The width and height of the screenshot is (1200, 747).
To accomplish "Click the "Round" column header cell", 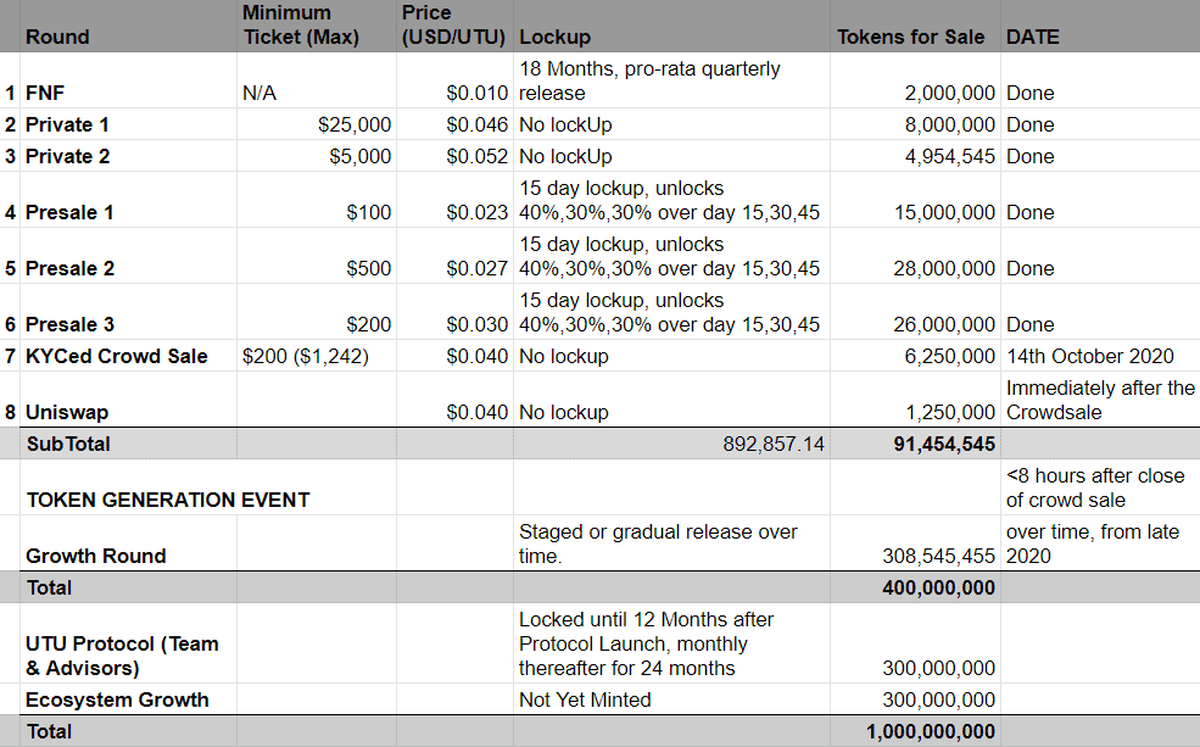I will (57, 37).
